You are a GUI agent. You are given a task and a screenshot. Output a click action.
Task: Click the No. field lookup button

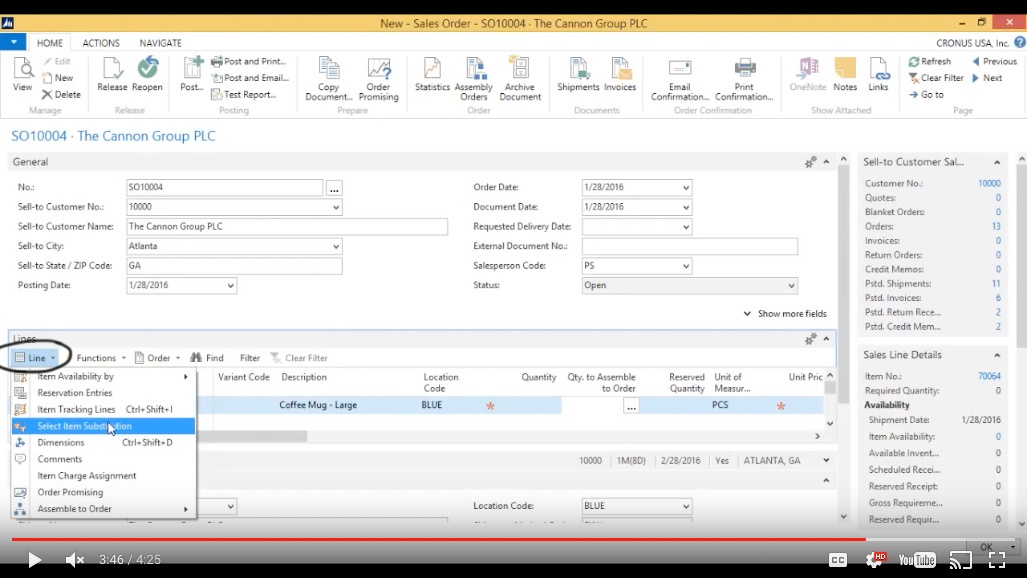pos(334,189)
